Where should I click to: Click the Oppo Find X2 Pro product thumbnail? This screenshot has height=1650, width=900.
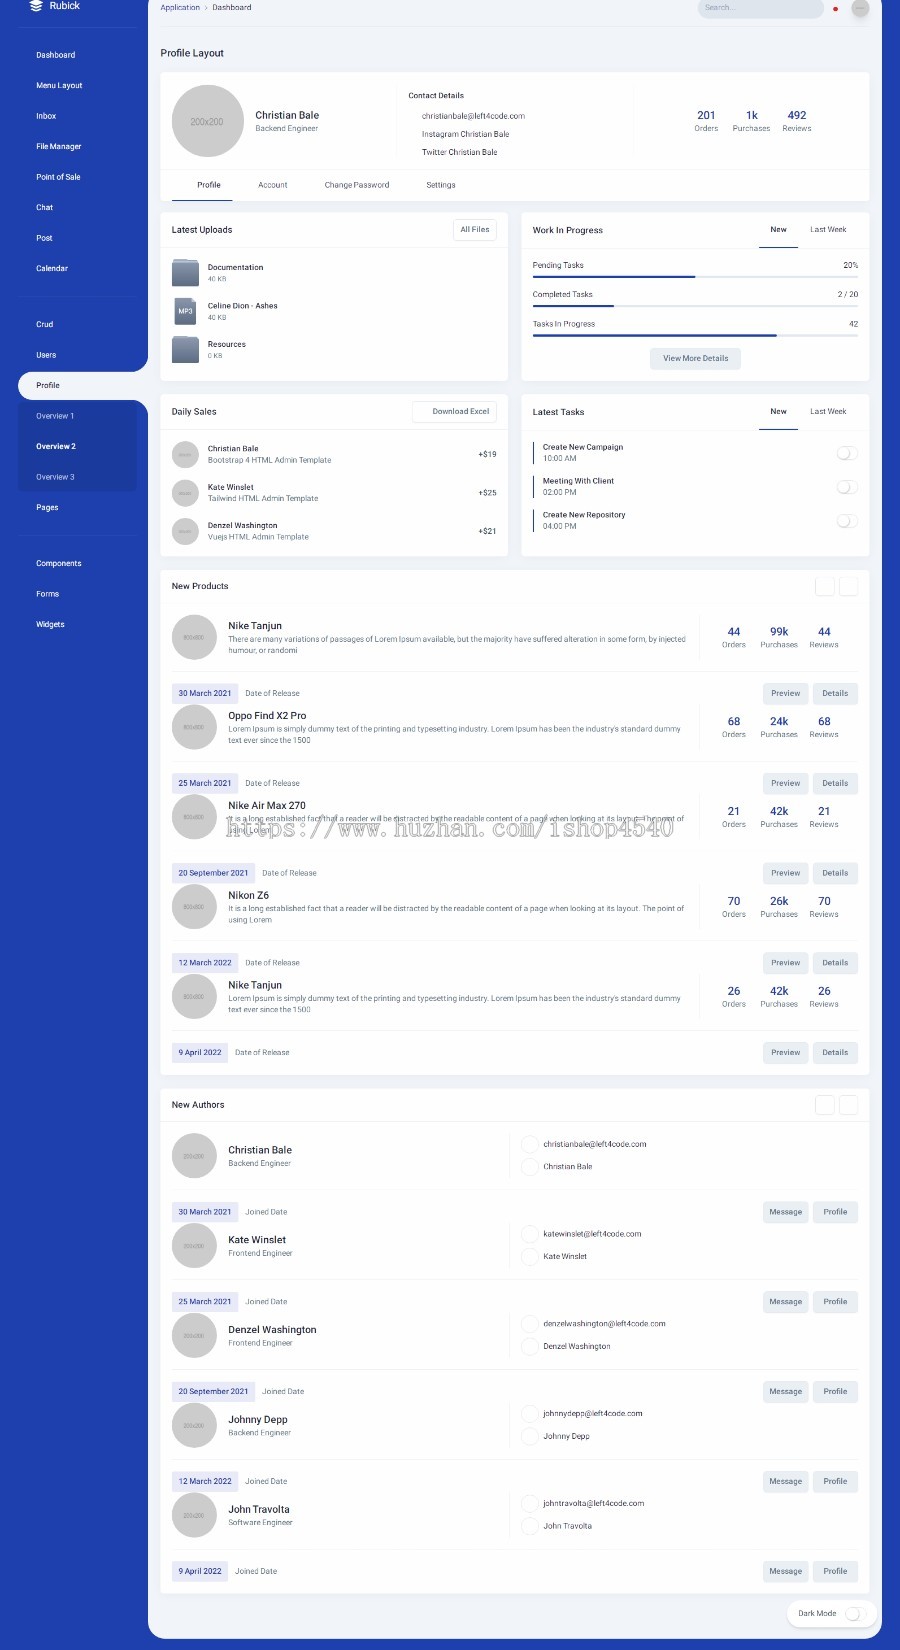point(194,727)
